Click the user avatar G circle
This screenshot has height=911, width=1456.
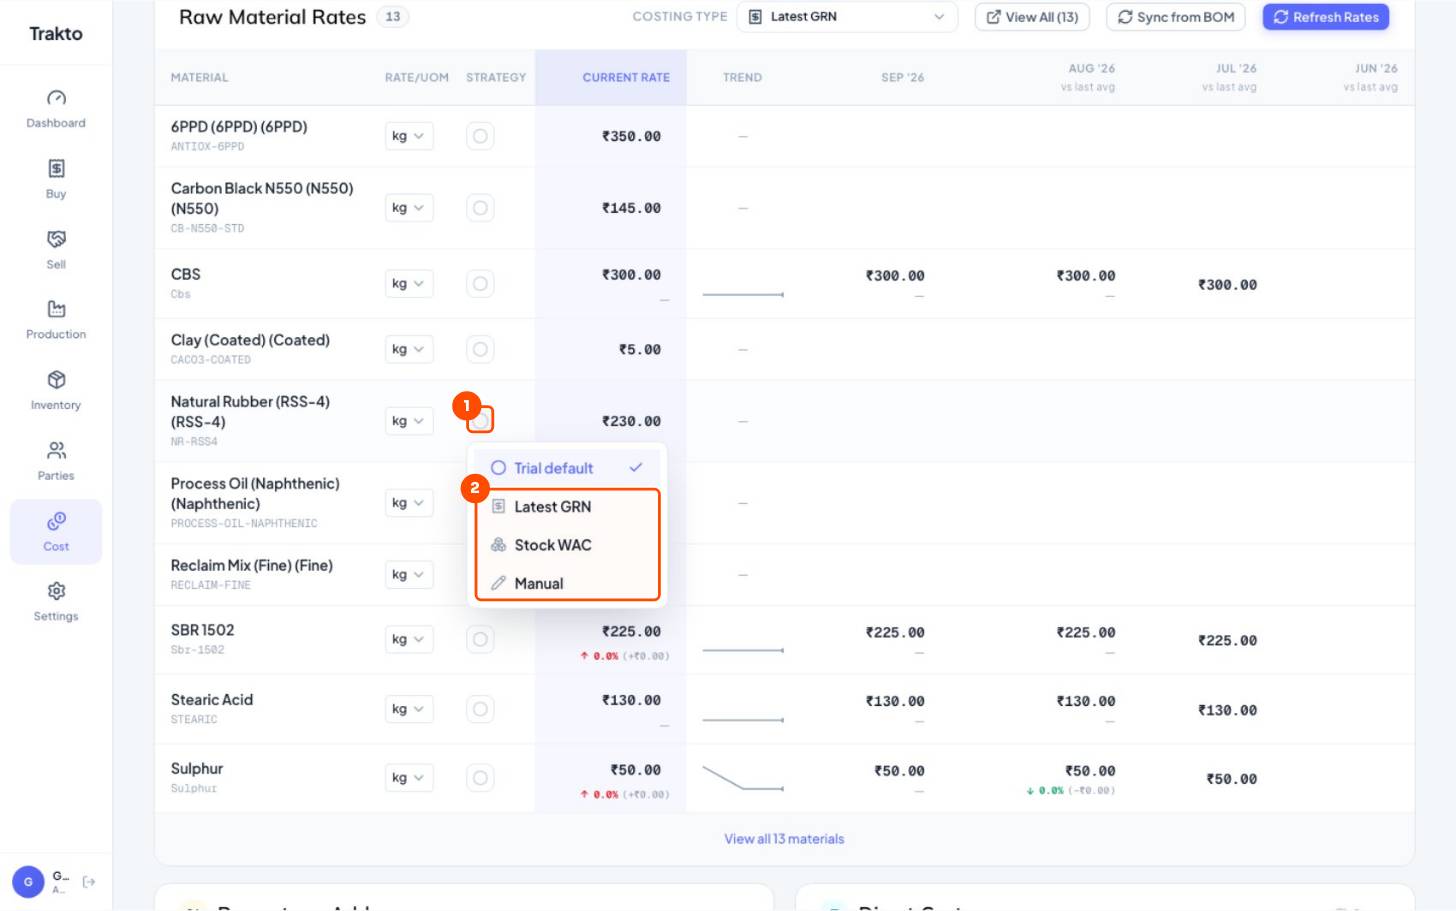pyautogui.click(x=28, y=882)
